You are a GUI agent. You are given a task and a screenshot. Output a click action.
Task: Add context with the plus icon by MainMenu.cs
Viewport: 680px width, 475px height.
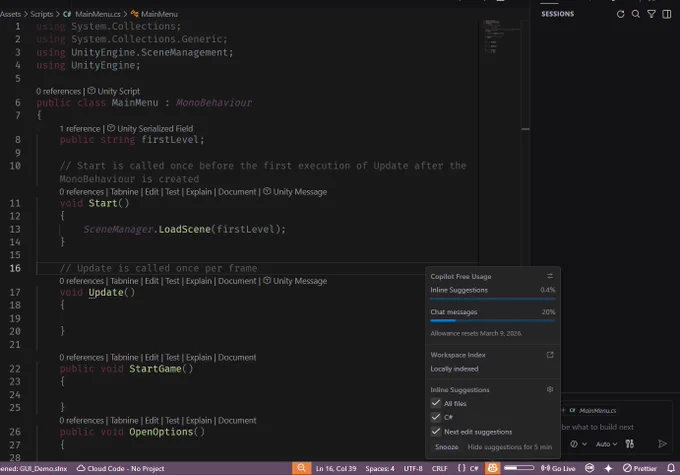563,410
